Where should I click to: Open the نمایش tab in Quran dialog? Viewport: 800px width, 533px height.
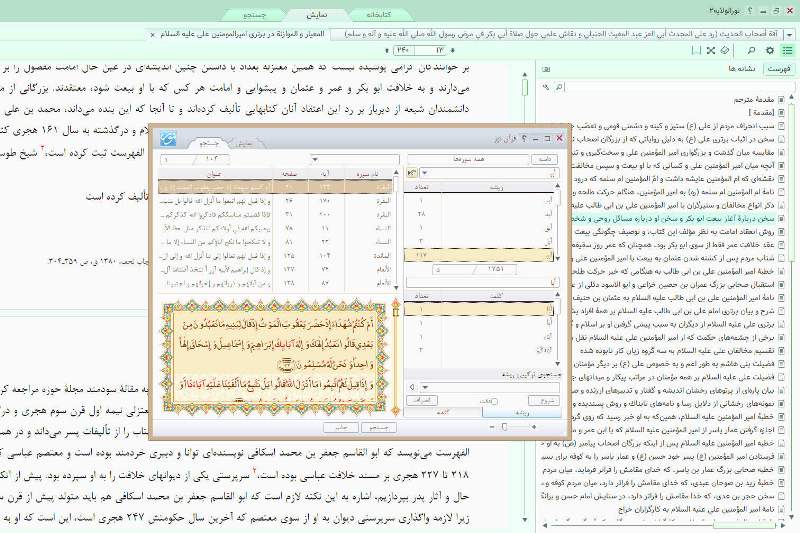(246, 143)
